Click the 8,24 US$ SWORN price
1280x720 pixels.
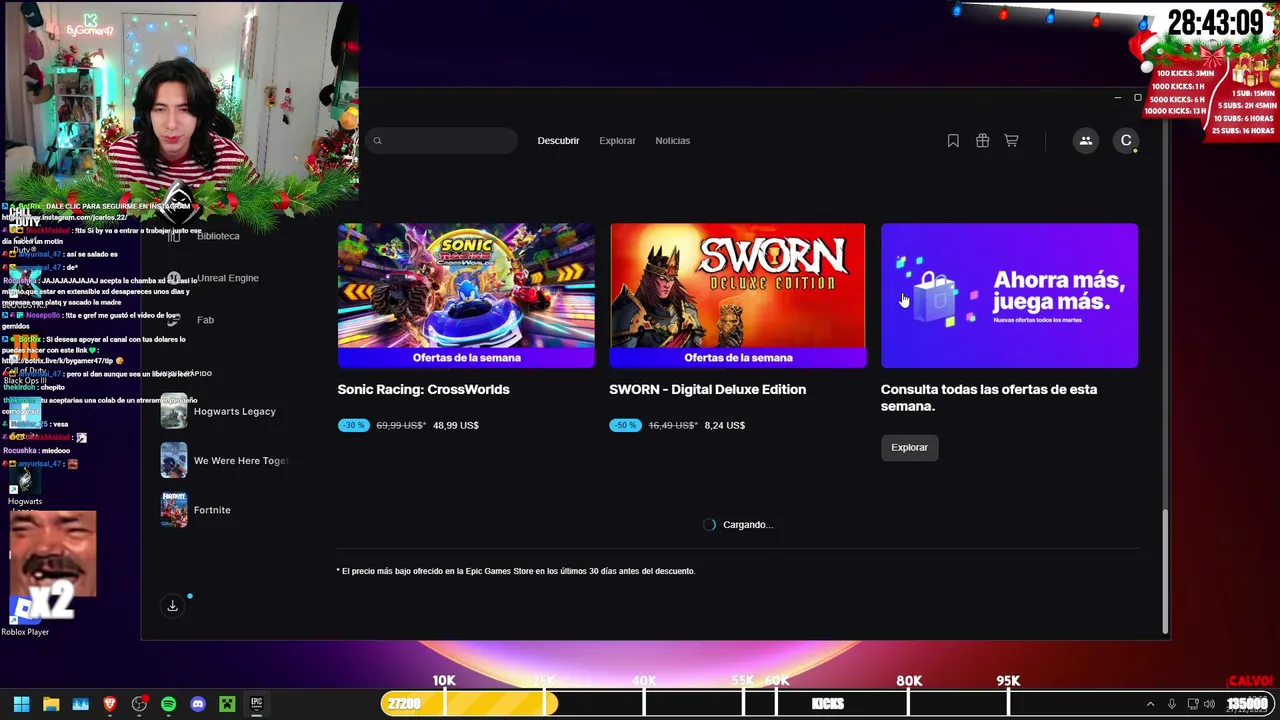pos(724,425)
